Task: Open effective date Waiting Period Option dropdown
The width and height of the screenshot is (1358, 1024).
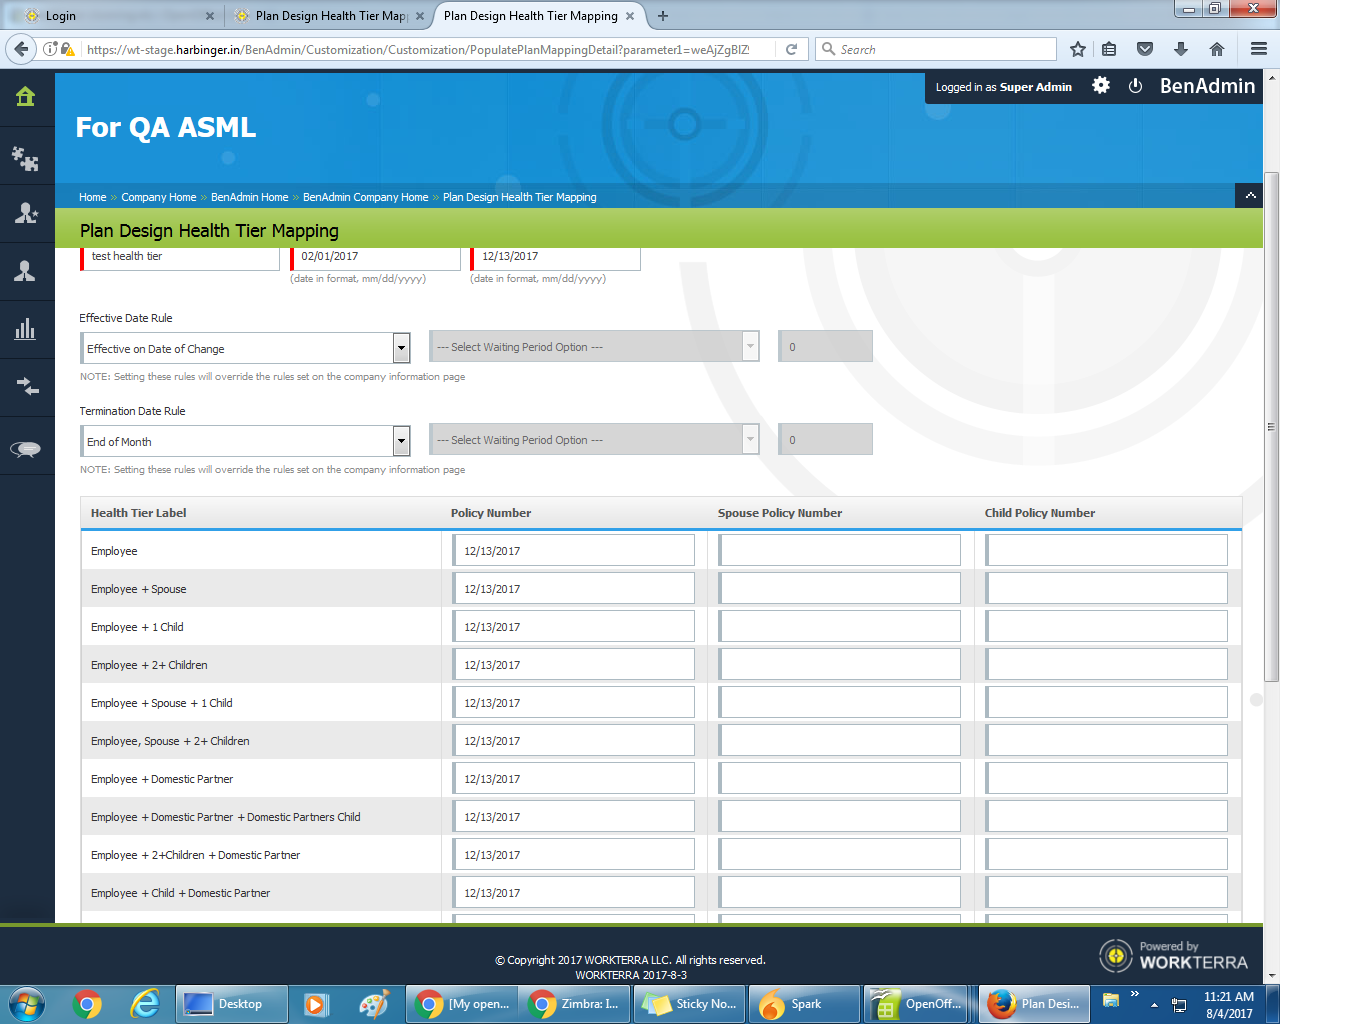Action: (x=594, y=346)
